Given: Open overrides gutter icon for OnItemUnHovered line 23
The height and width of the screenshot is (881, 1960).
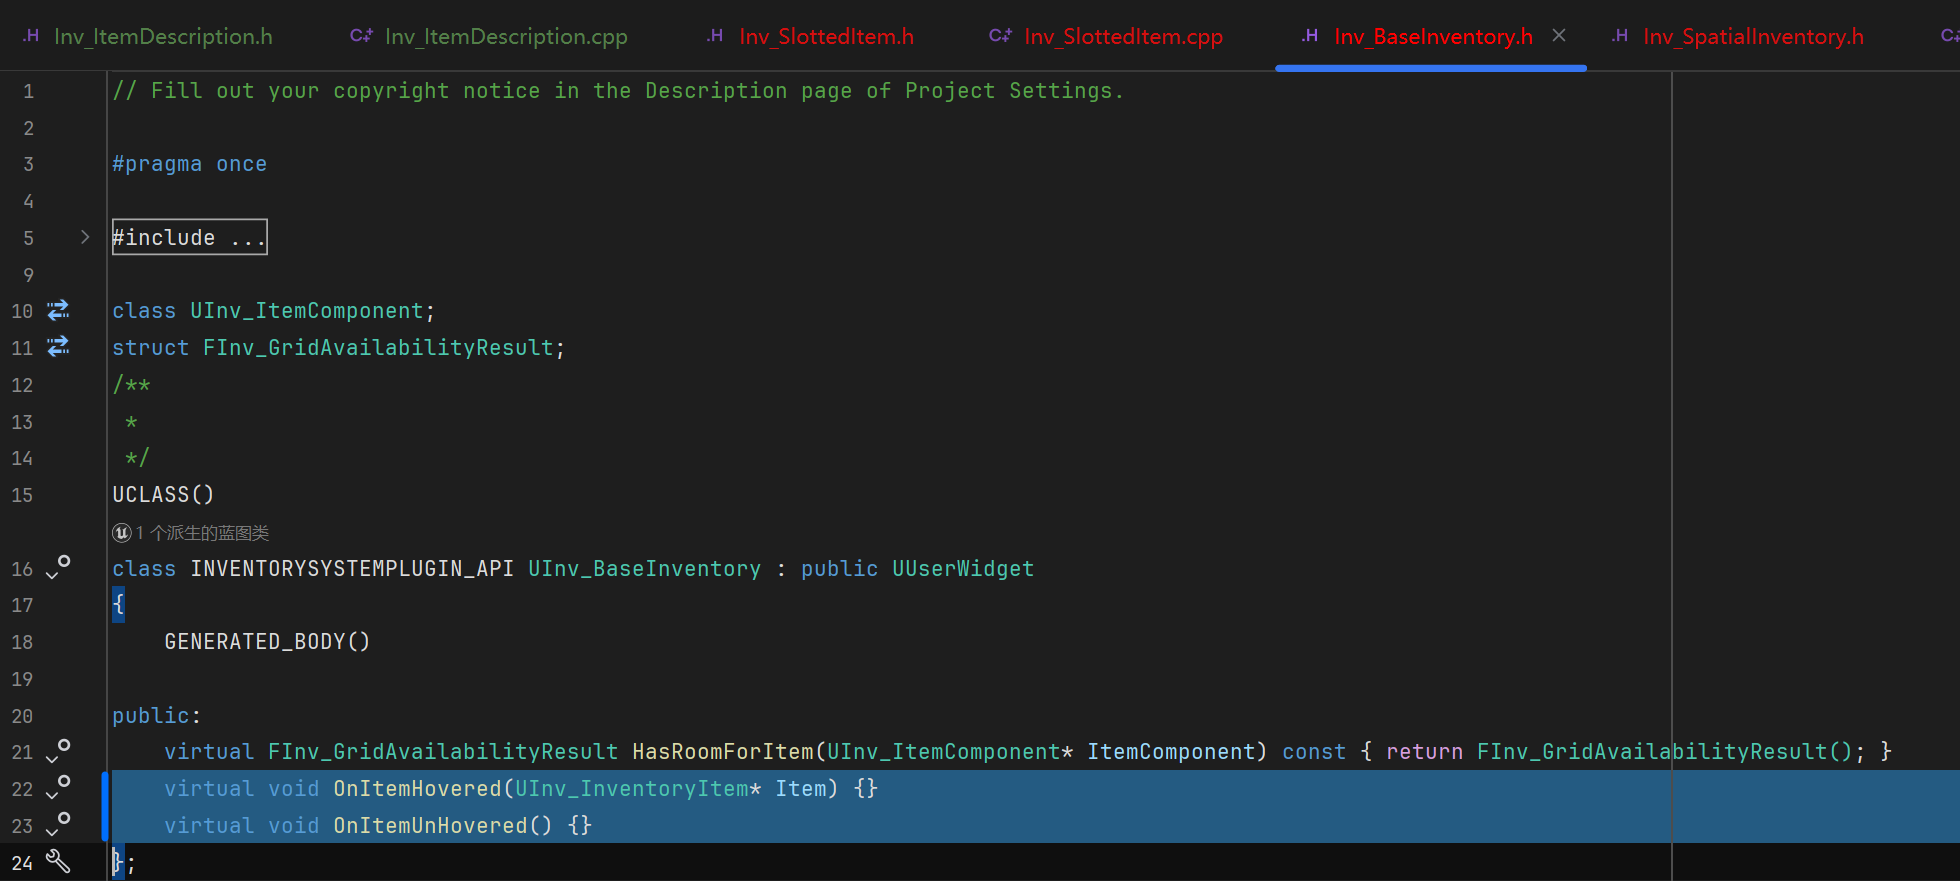Looking at the screenshot, I should [58, 824].
